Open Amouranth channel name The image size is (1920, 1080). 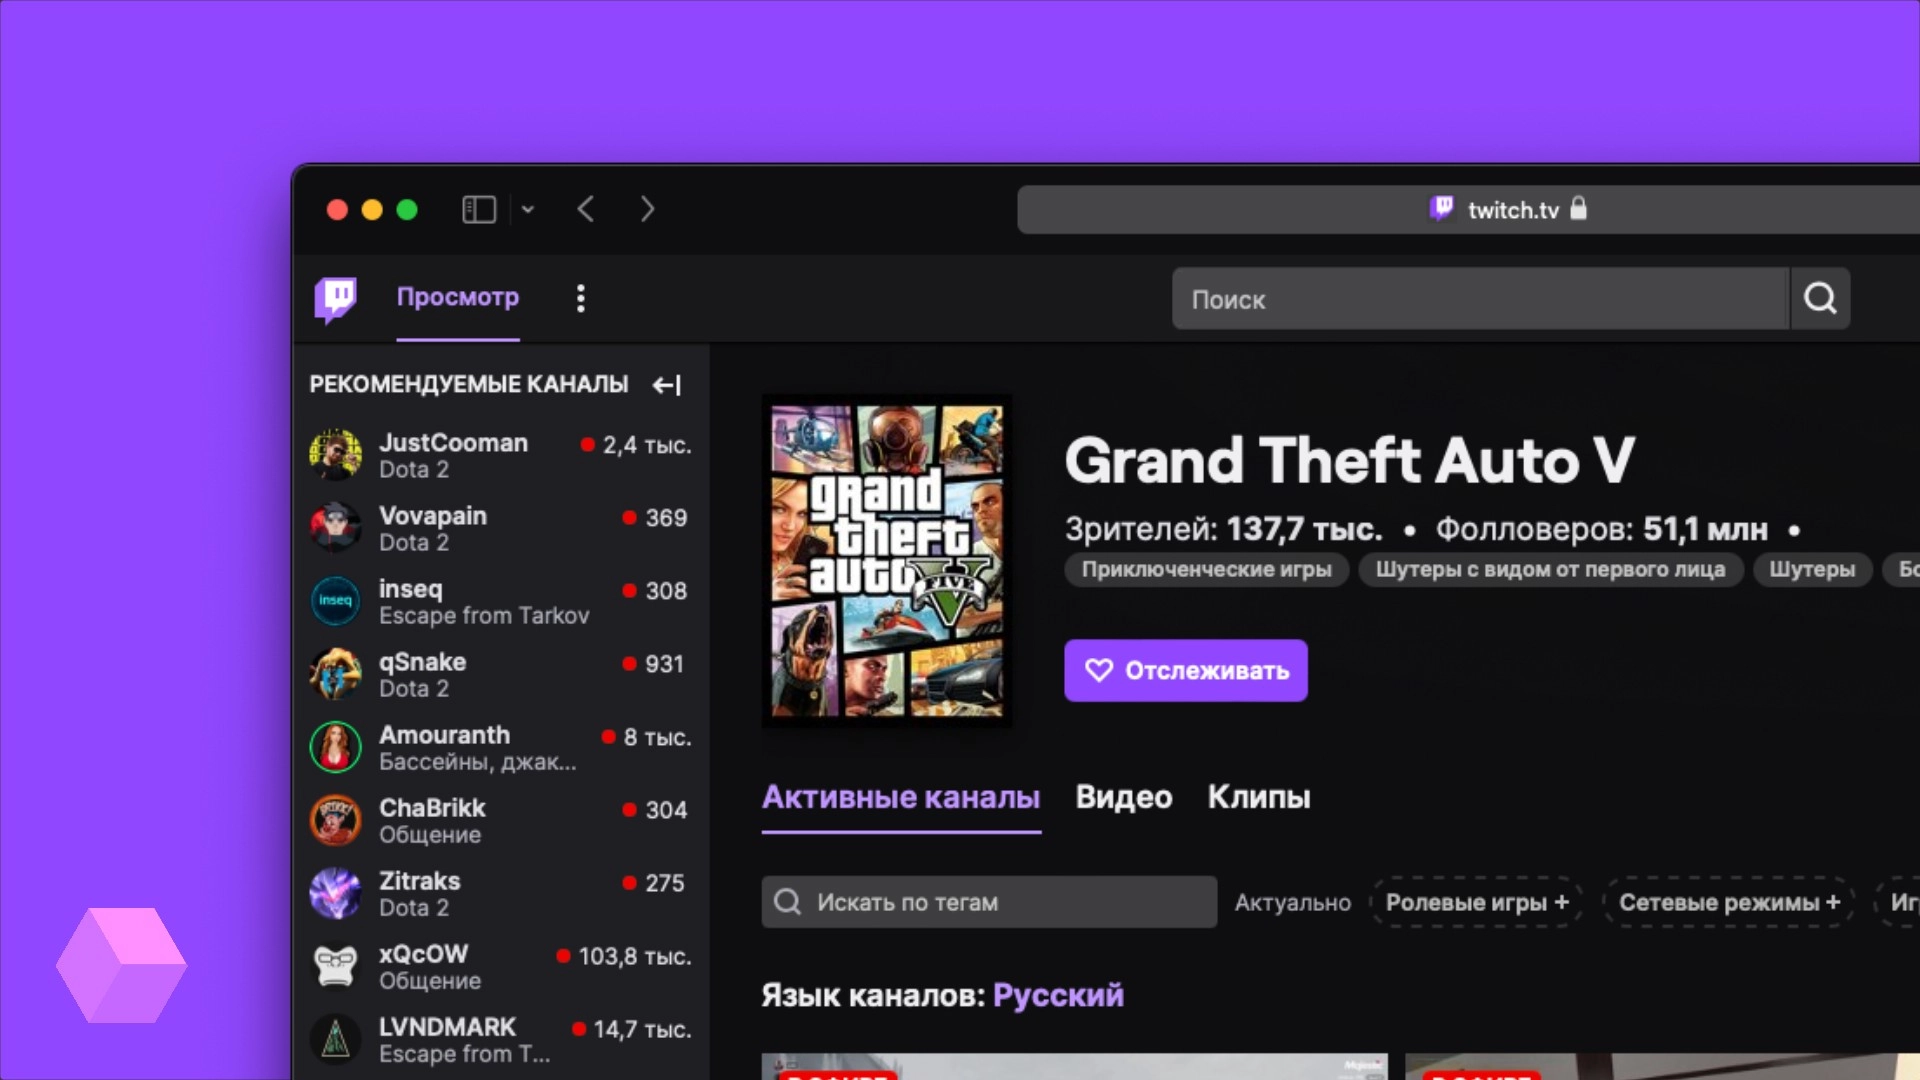(x=445, y=735)
